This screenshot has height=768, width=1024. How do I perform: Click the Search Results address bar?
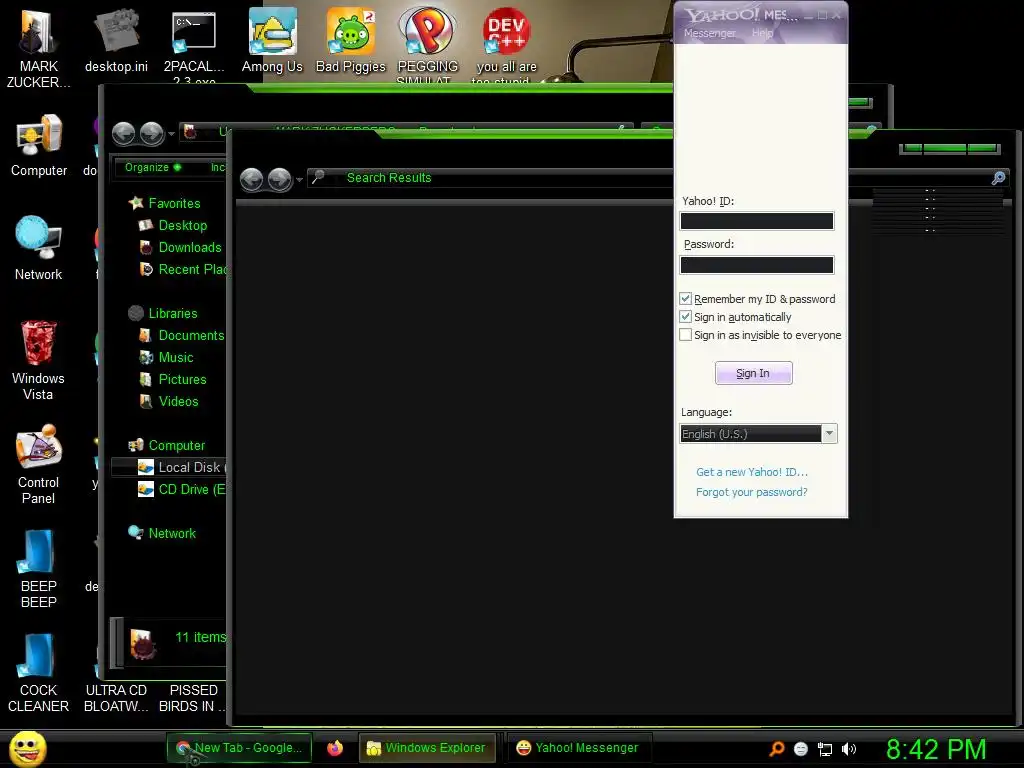click(490, 178)
